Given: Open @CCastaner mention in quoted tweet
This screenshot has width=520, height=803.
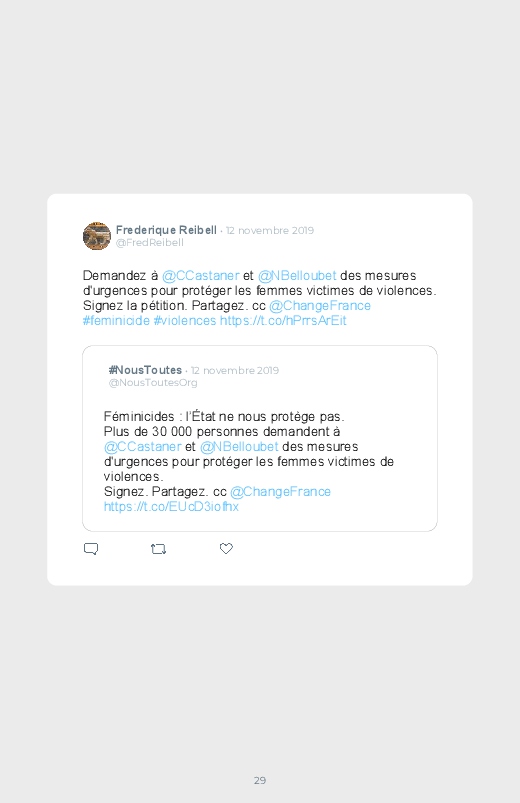Looking at the screenshot, I should click(x=142, y=447).
